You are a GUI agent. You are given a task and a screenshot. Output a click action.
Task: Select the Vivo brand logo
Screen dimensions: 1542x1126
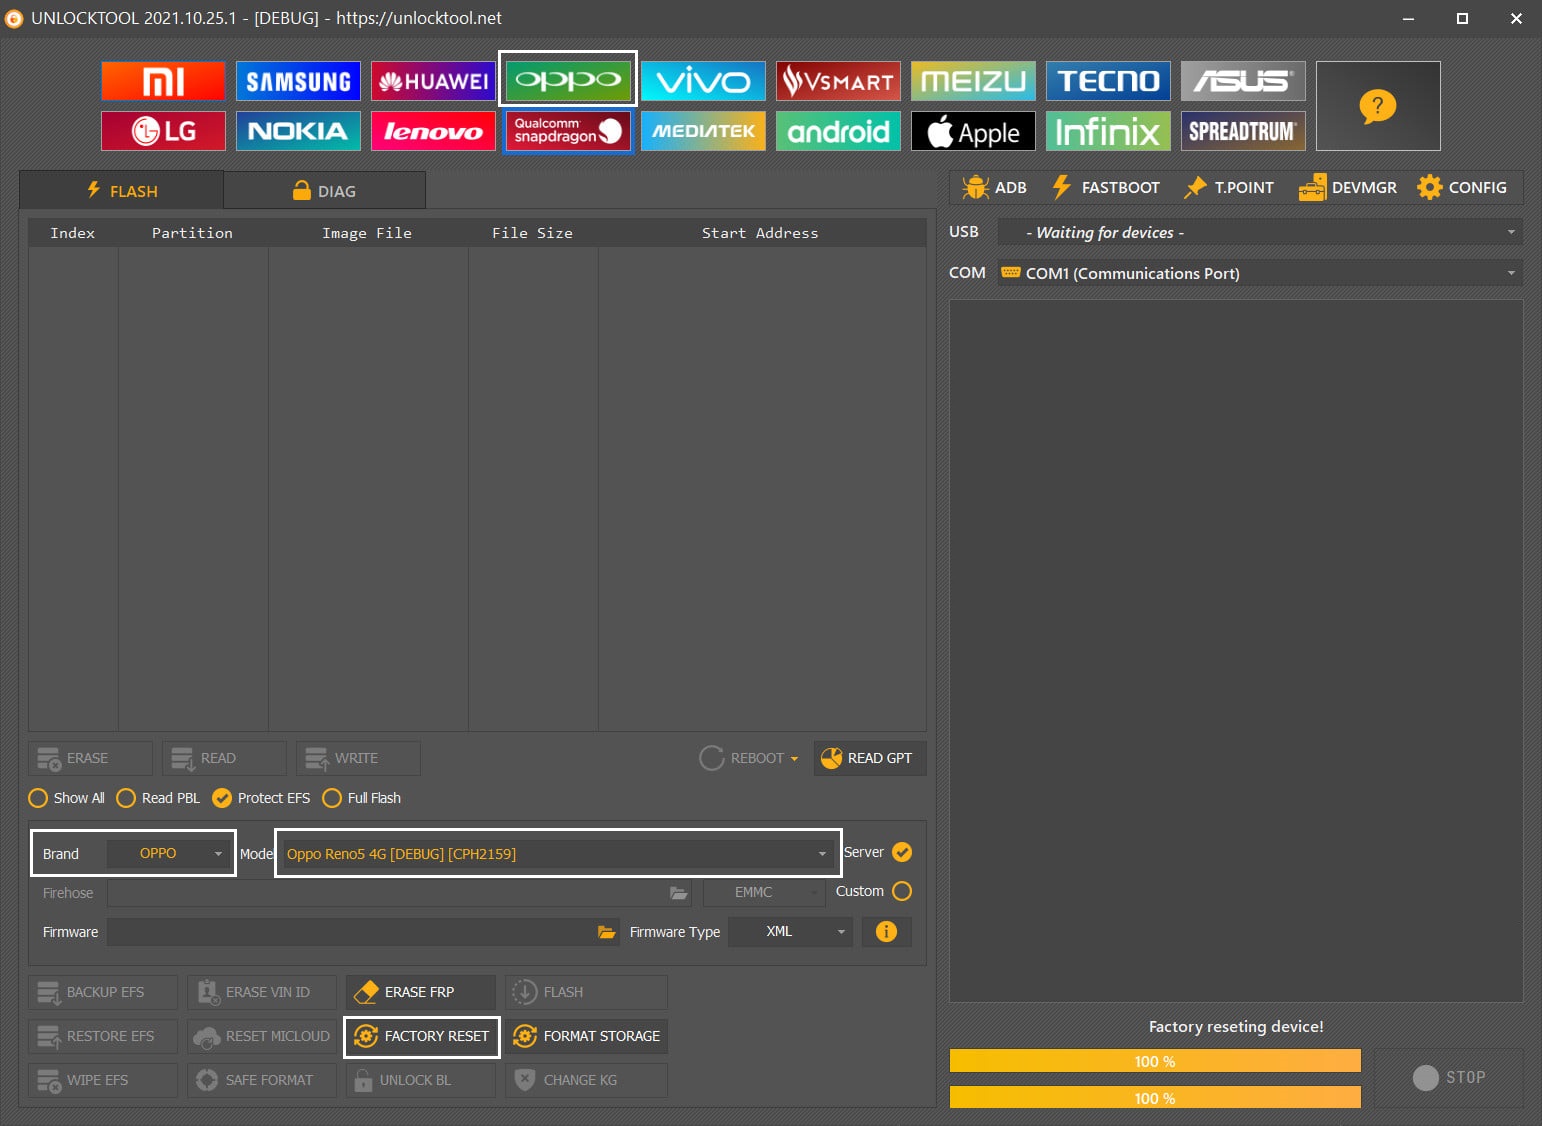[x=703, y=81]
